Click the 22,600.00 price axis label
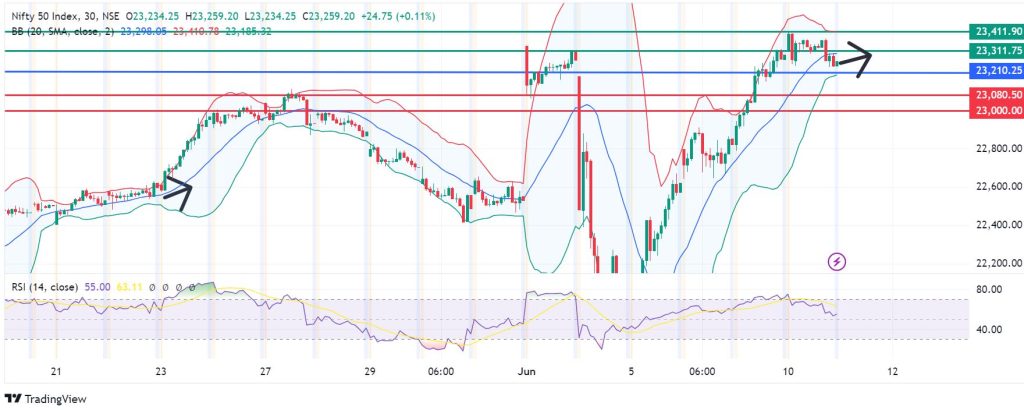Viewport: 1024px width, 410px height. pyautogui.click(x=997, y=187)
